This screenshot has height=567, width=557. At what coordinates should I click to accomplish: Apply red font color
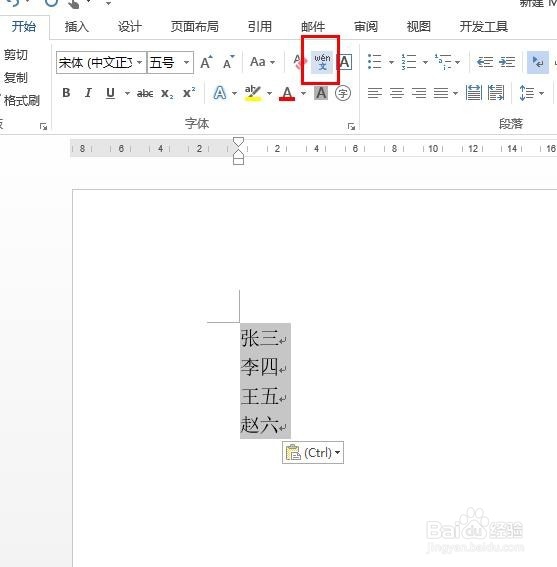287,93
